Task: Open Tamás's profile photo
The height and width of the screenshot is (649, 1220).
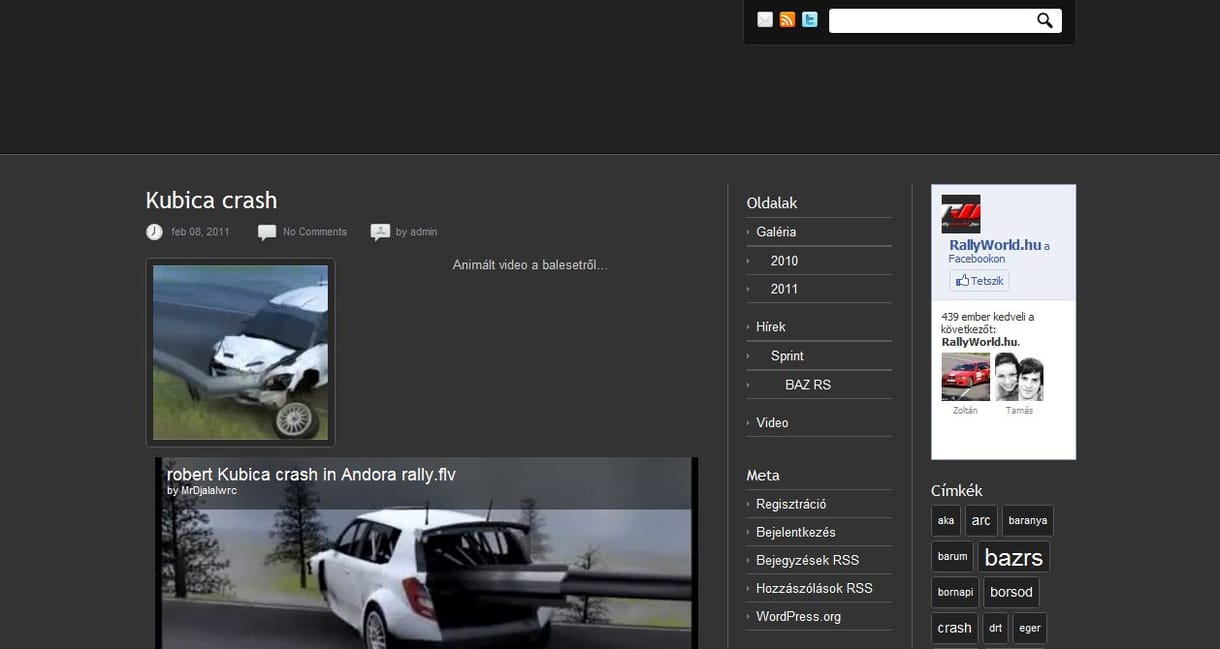Action: (1019, 377)
